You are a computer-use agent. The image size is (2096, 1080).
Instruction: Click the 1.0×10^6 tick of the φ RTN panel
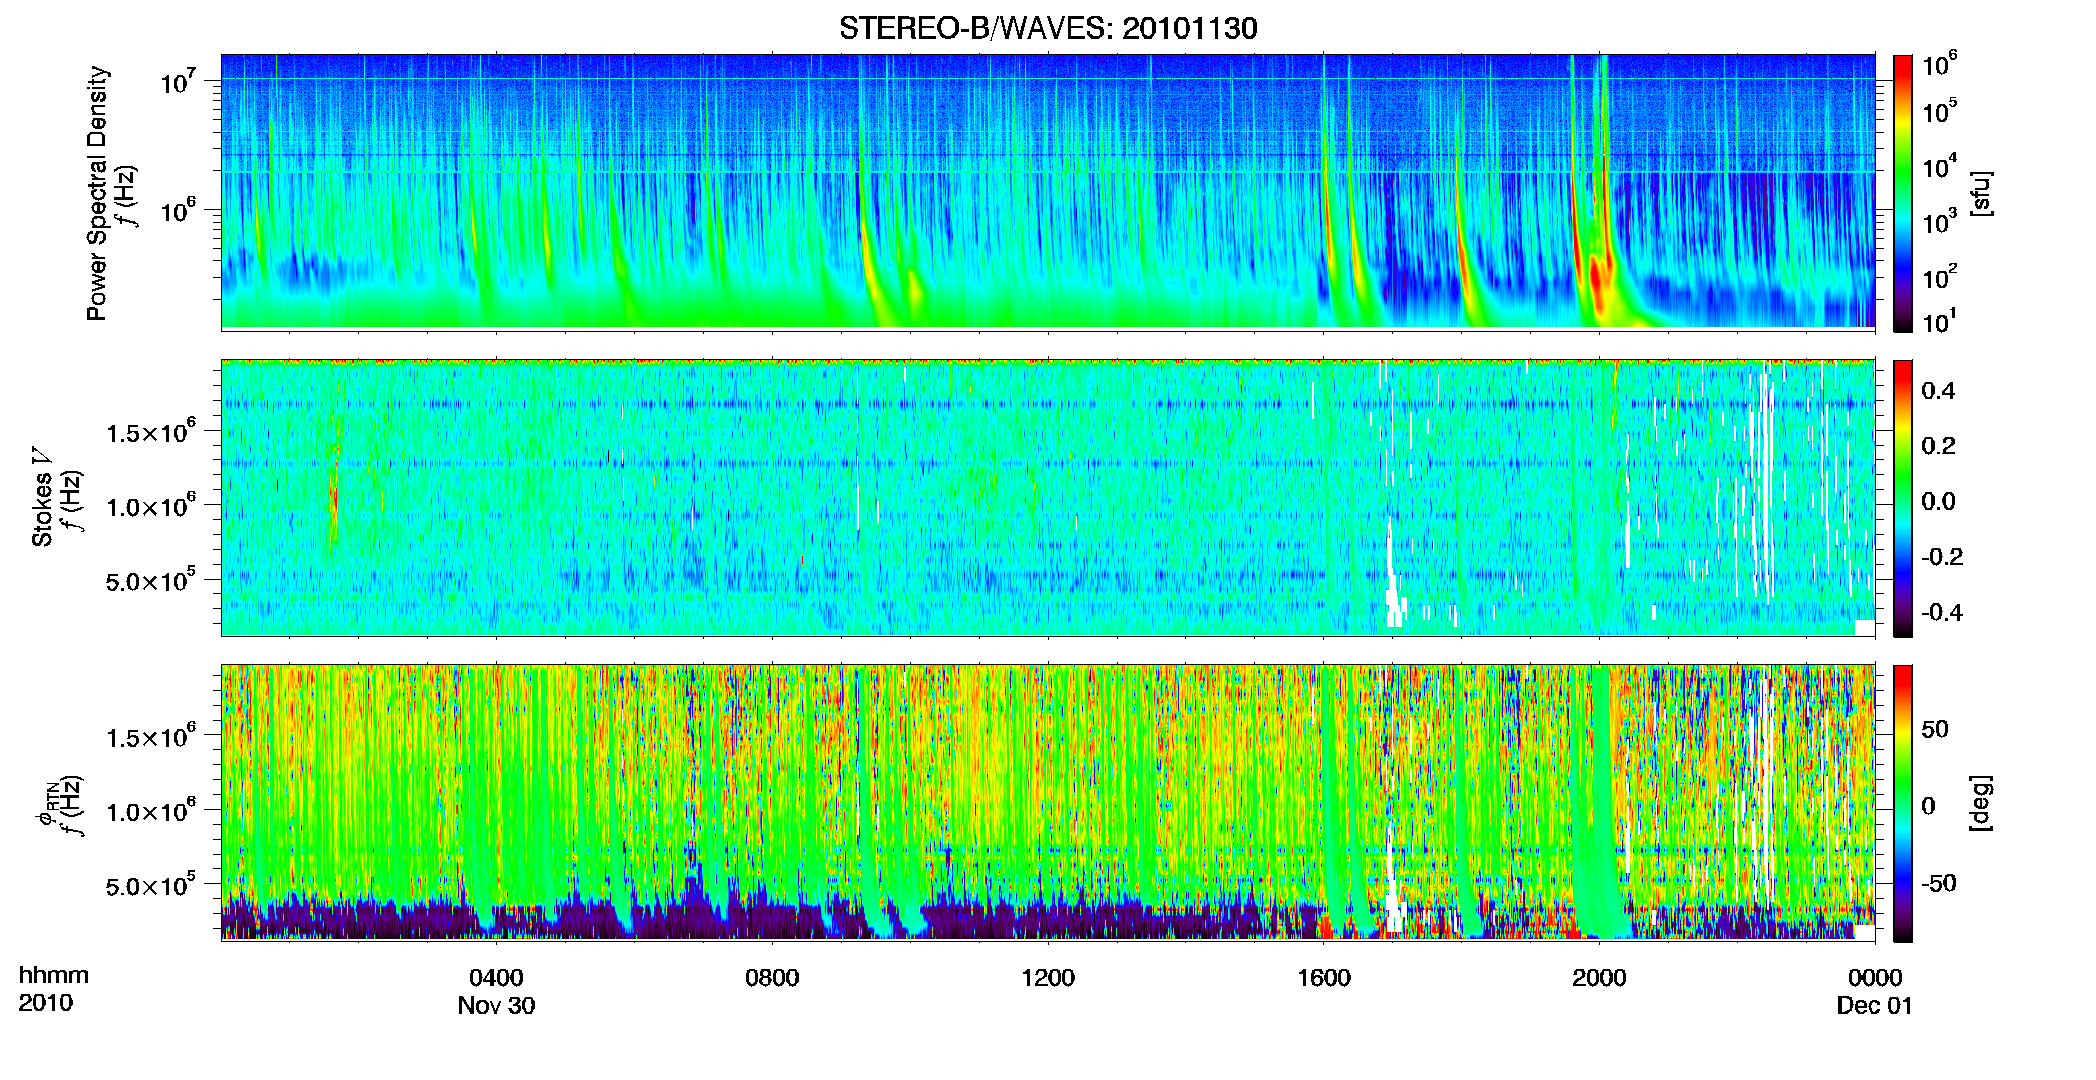pos(151,811)
